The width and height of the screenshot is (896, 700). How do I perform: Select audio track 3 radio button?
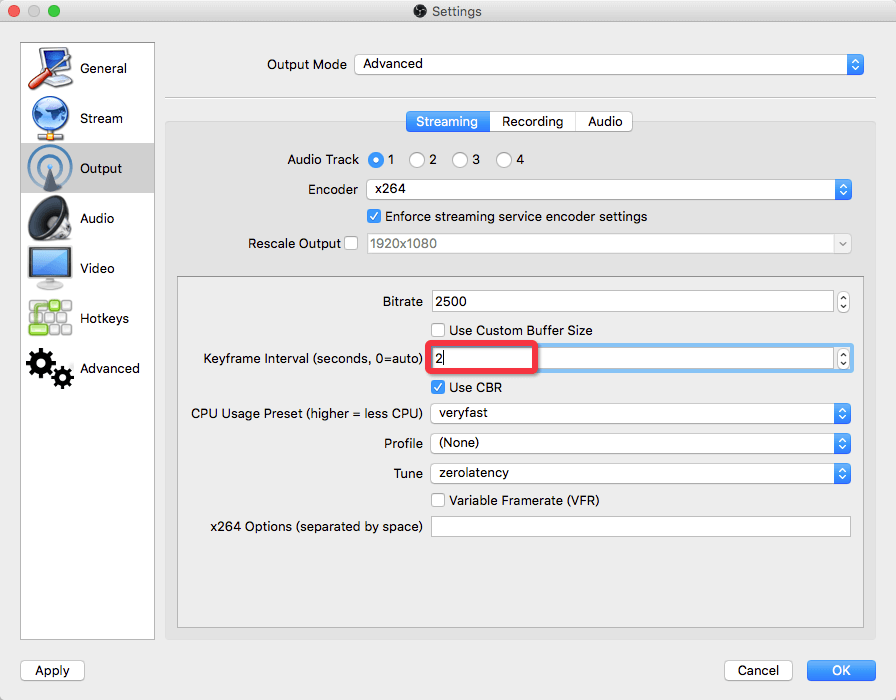point(459,160)
